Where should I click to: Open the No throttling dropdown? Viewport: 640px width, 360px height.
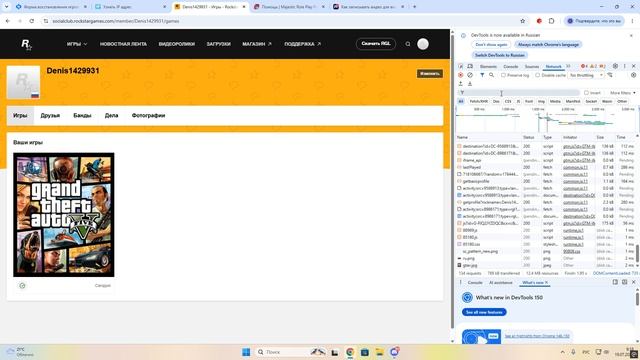pos(586,75)
